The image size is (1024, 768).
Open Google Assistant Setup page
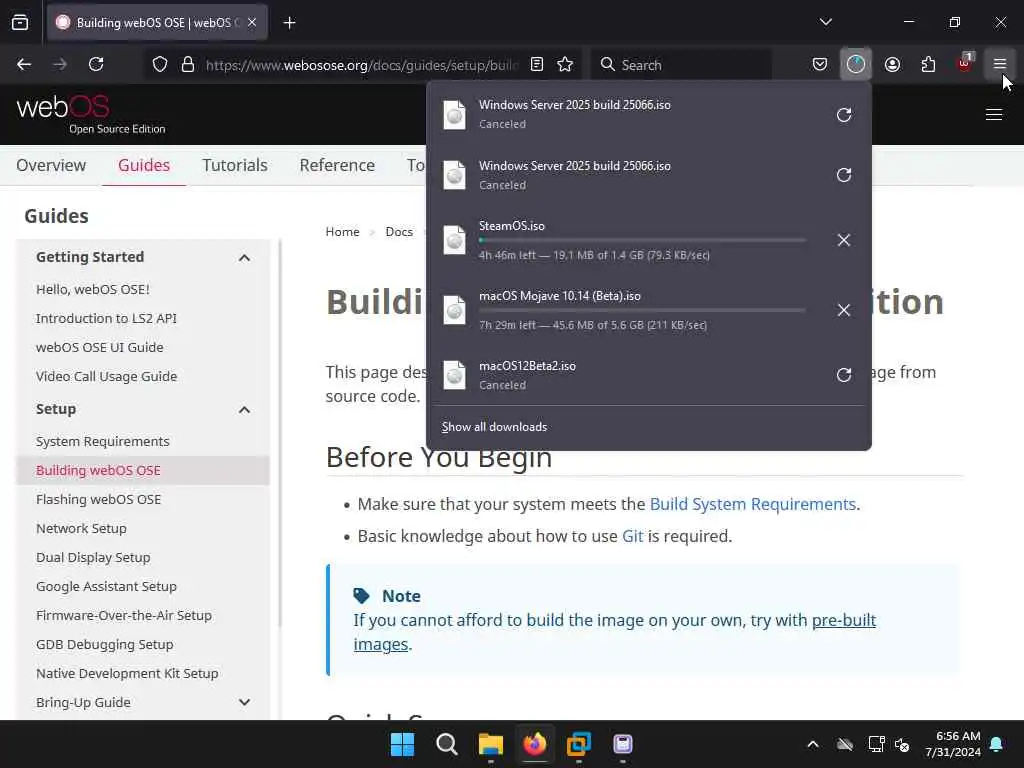pos(106,586)
